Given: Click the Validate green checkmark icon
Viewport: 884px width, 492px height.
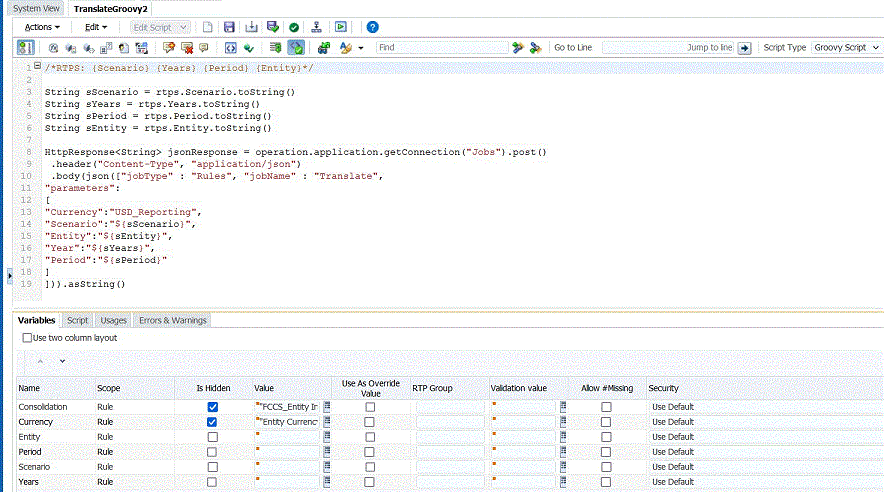Looking at the screenshot, I should pyautogui.click(x=293, y=27).
